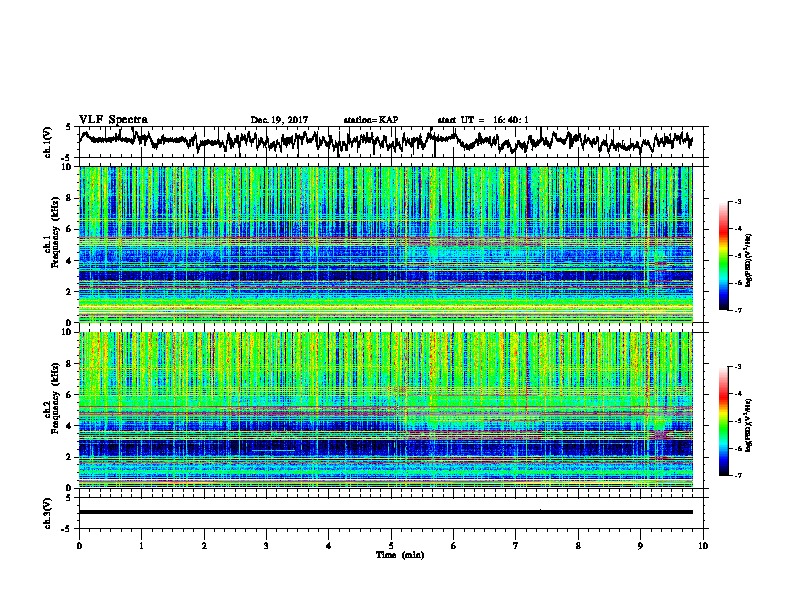Click time-axis tick label "5" under Time (min)

[391, 546]
